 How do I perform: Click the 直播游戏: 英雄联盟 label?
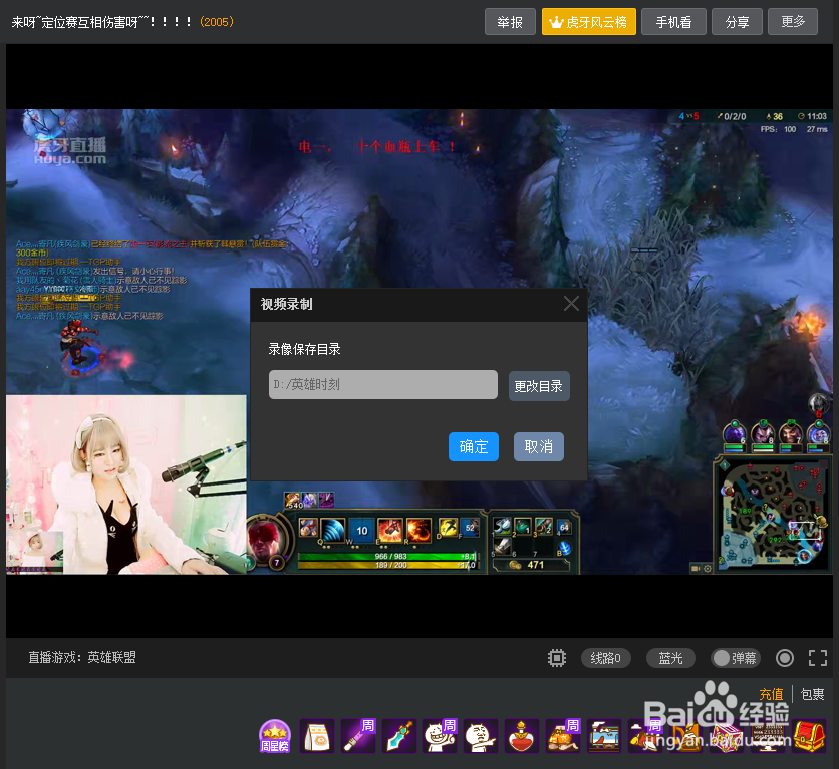(x=82, y=657)
